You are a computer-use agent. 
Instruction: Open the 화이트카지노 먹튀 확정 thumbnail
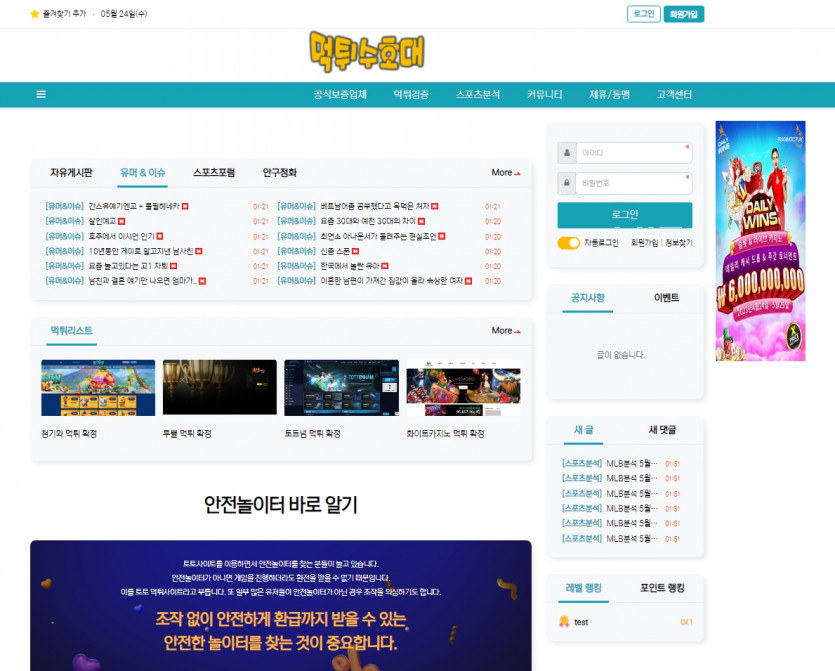(462, 388)
